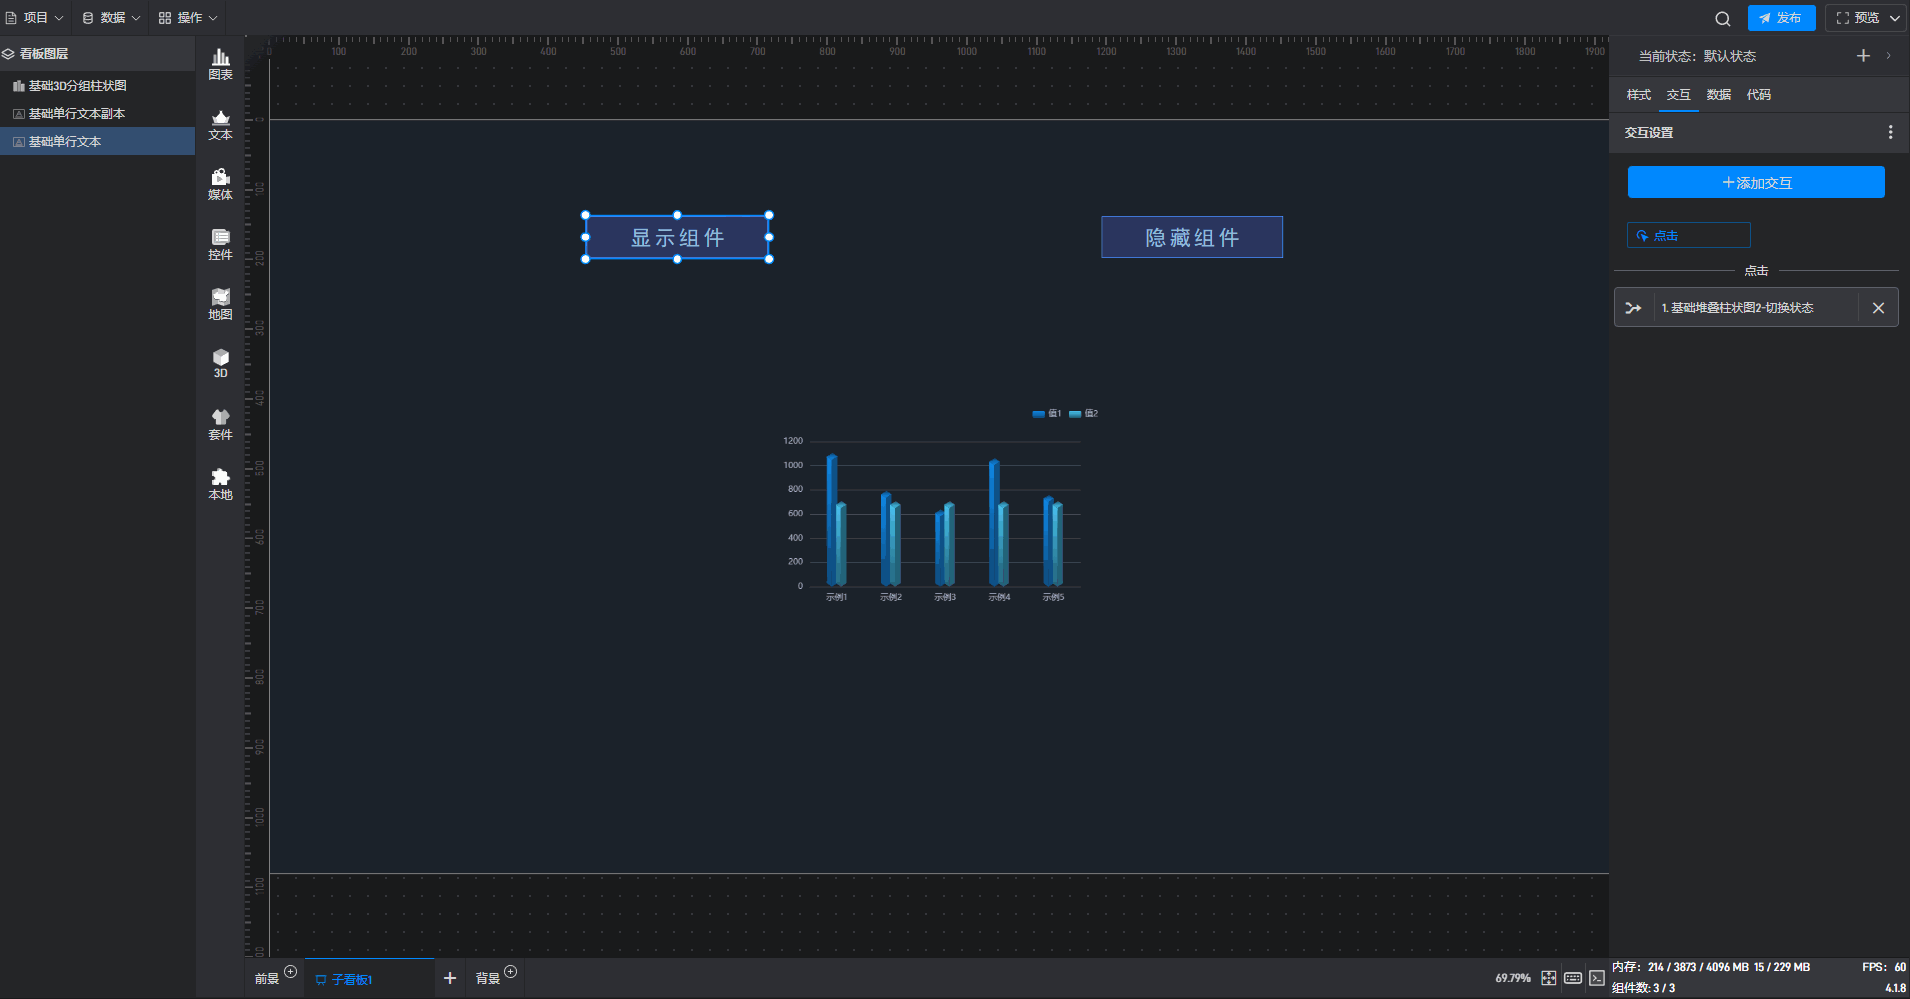The height and width of the screenshot is (999, 1910).
Task: Open the 套件 kit components panel
Action: [x=220, y=424]
